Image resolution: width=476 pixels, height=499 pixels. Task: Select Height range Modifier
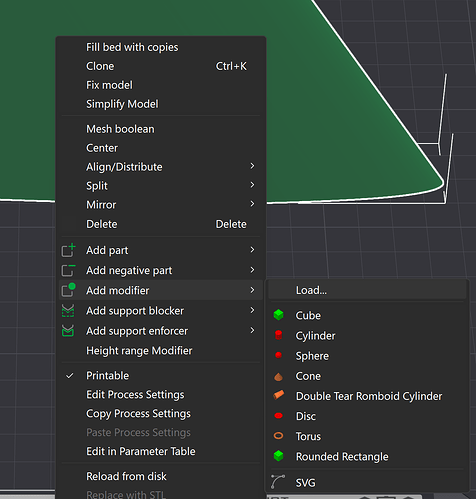coord(160,351)
